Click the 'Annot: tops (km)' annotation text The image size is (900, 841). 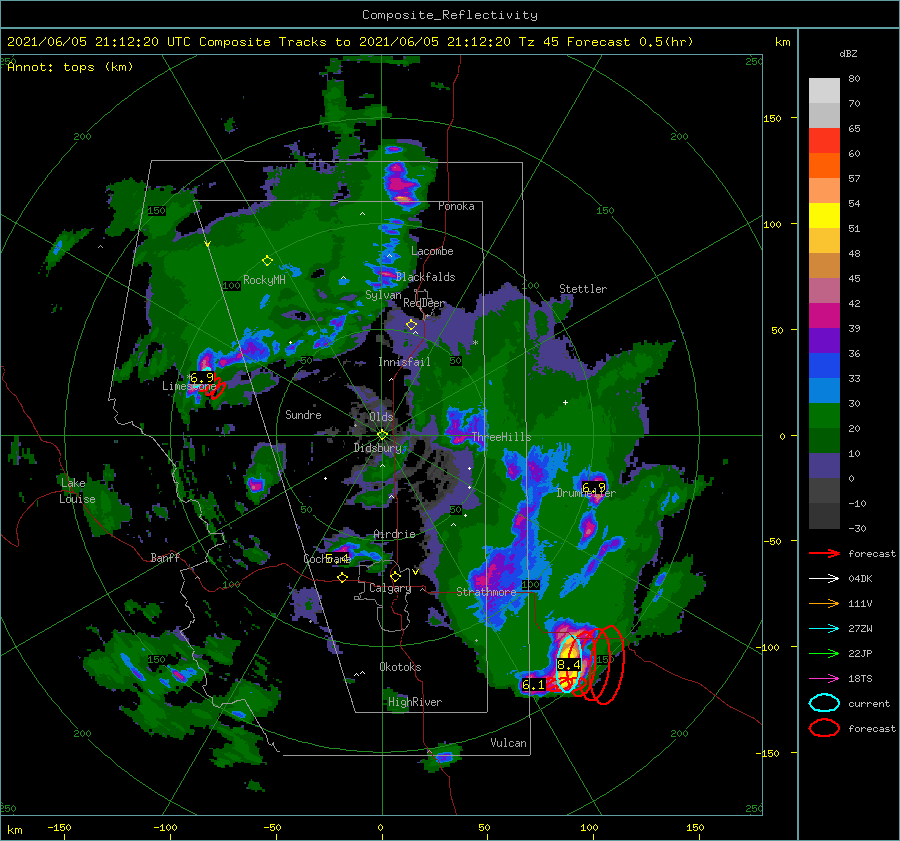click(70, 67)
